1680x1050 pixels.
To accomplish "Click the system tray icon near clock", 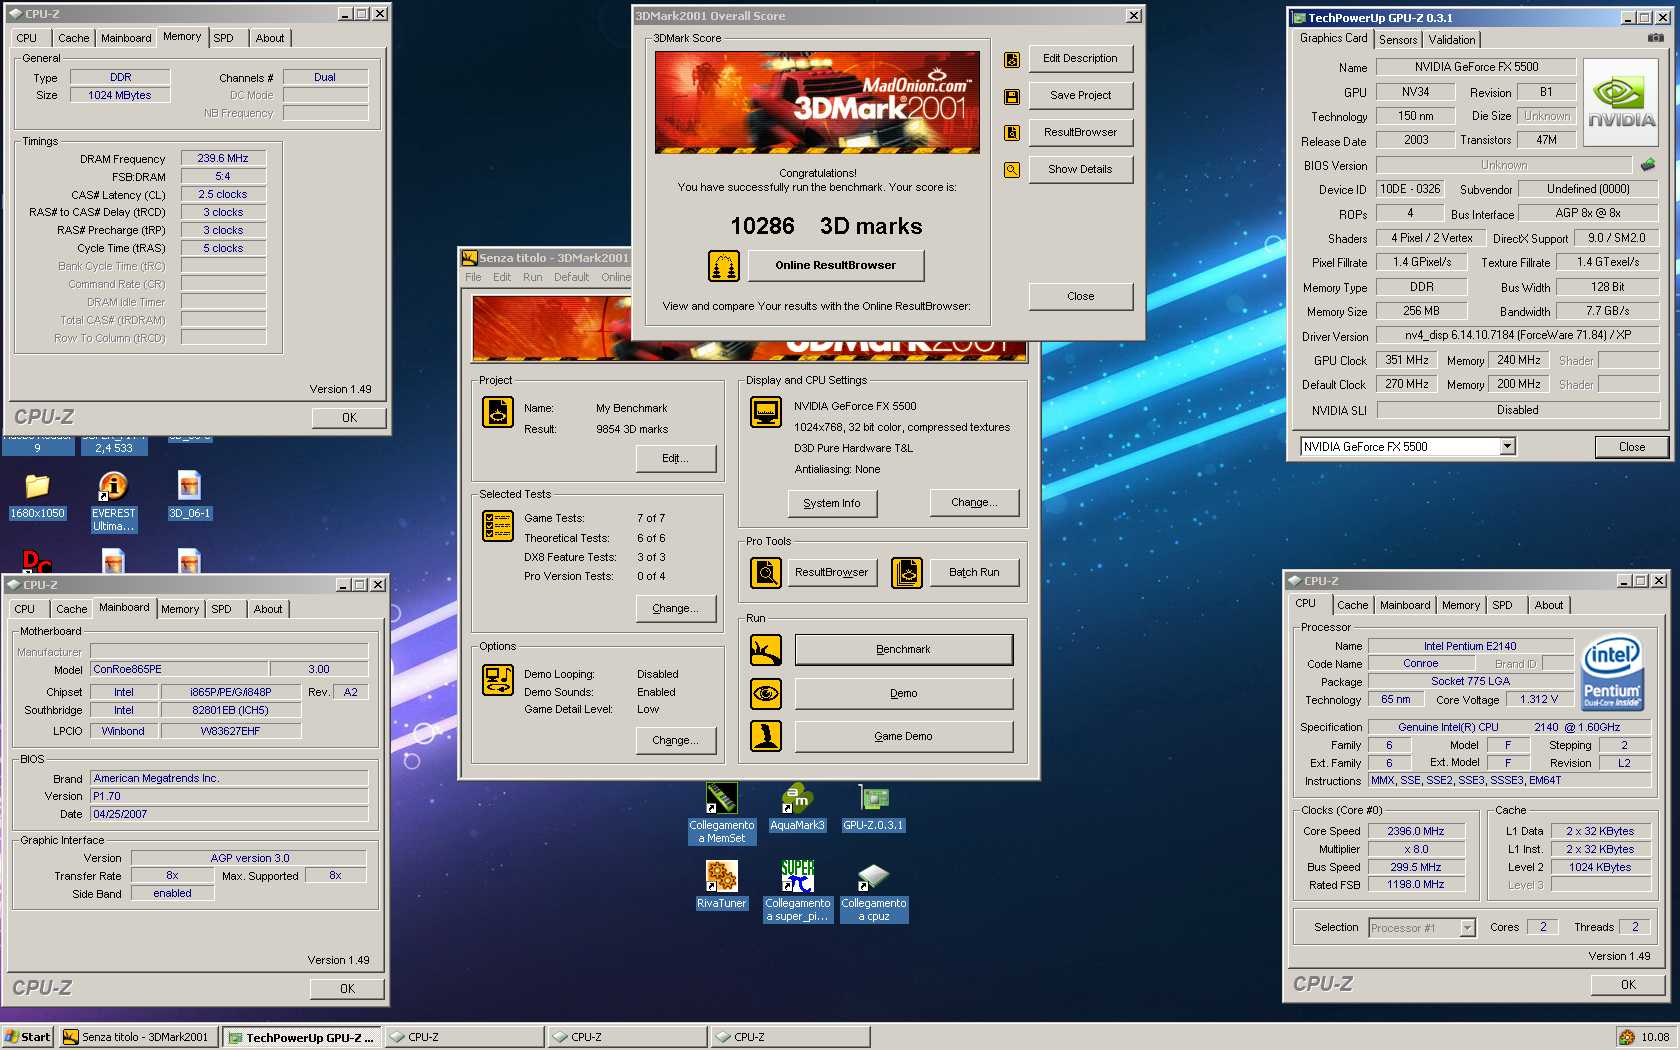I will click(1627, 1037).
